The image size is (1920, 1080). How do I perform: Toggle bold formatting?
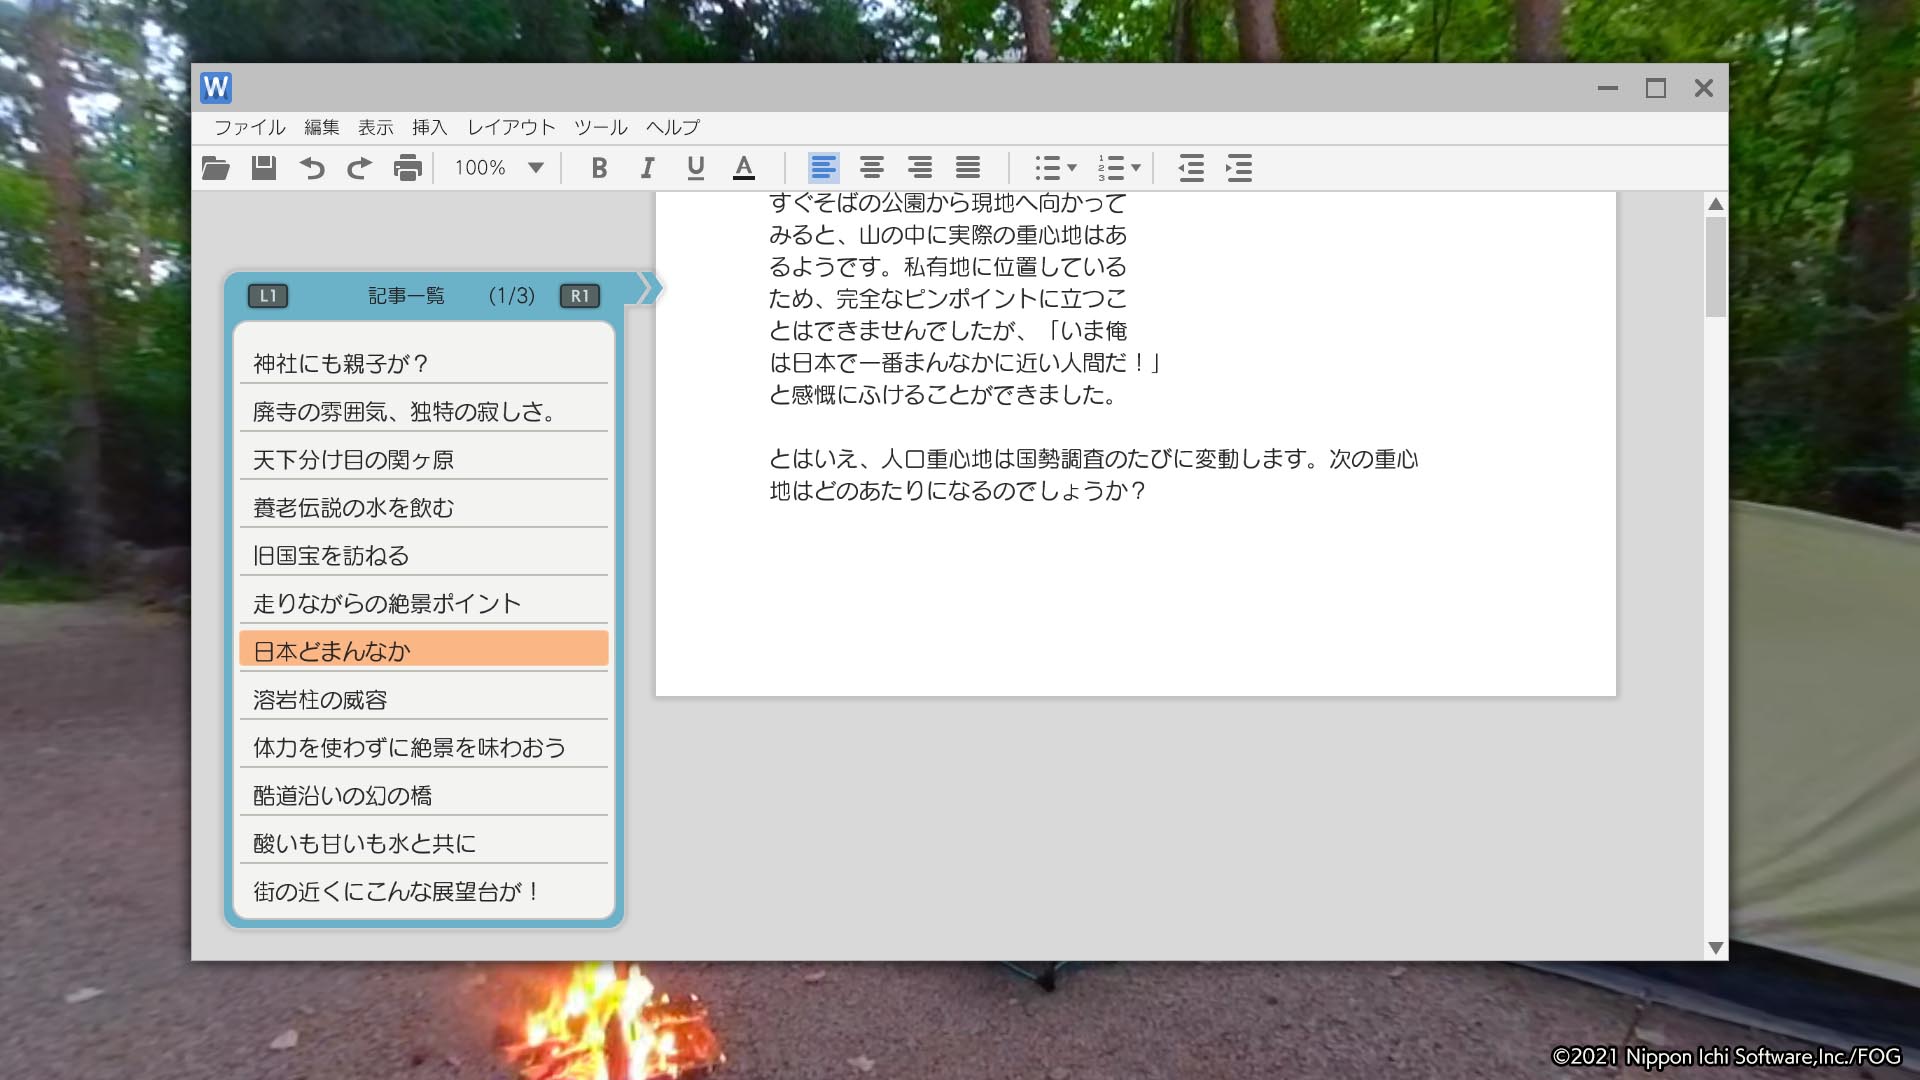tap(599, 168)
